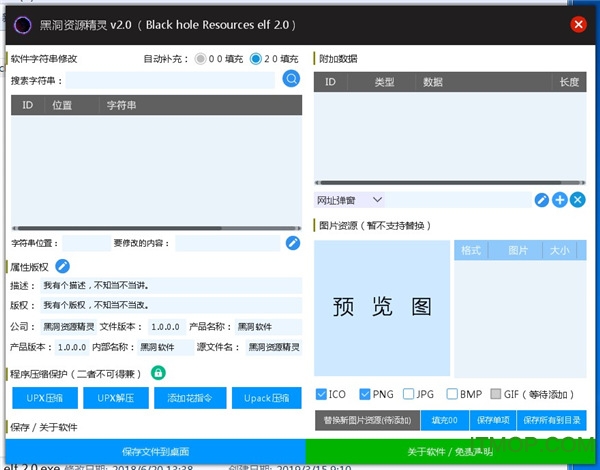Click the edit pencil icon under 附加数据 table
This screenshot has height=470, width=600.
tap(541, 200)
